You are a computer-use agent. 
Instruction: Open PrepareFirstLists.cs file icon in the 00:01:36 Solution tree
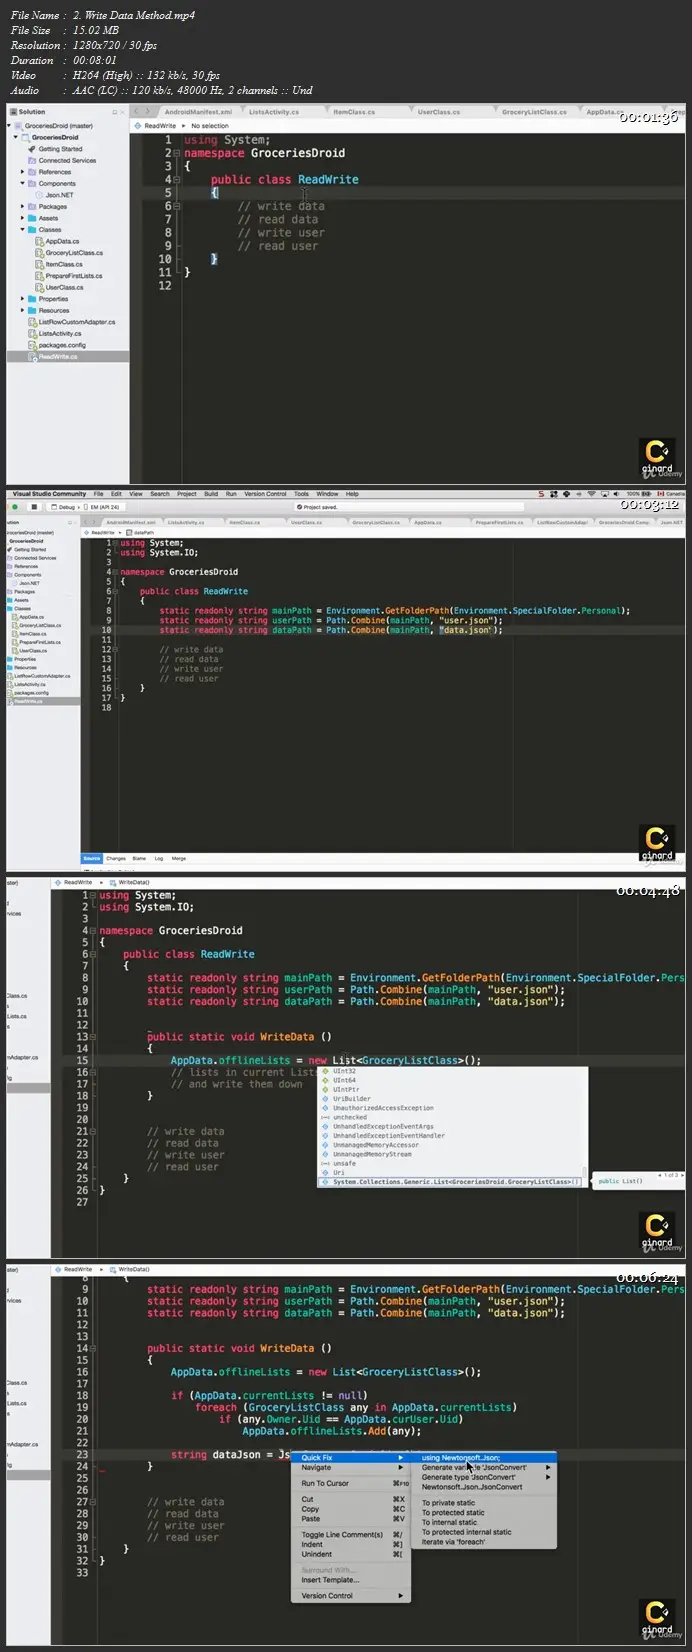[41, 276]
